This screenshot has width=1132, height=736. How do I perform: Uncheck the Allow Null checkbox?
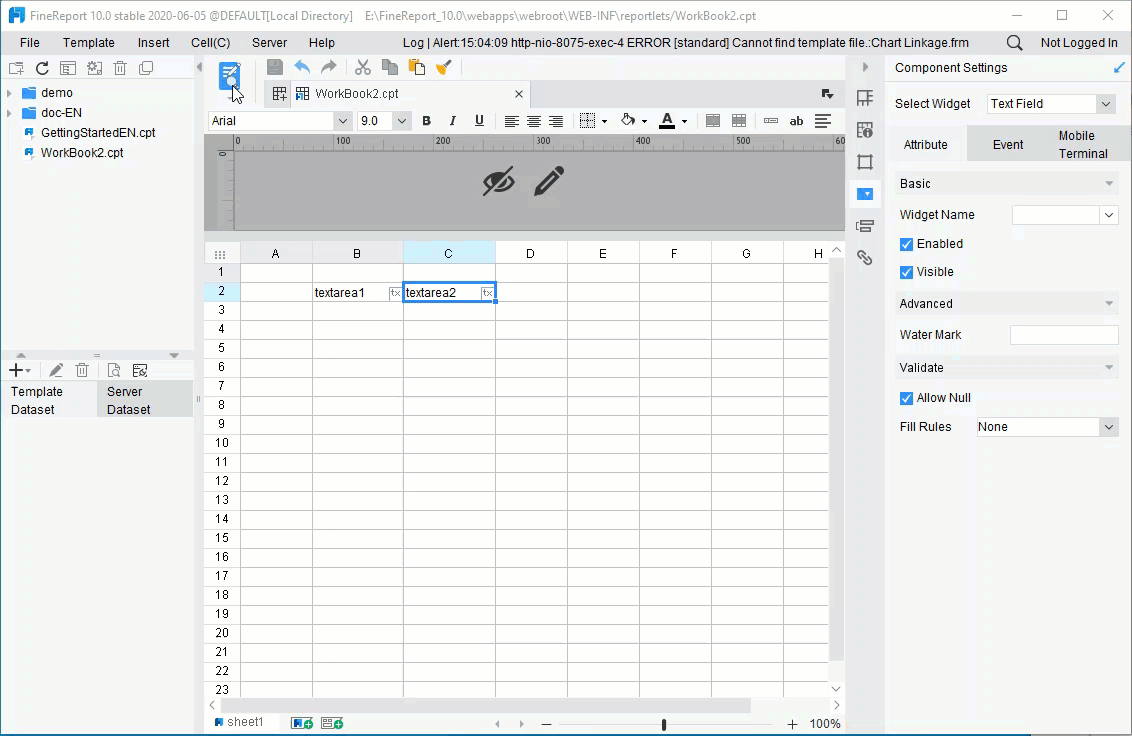tap(905, 397)
